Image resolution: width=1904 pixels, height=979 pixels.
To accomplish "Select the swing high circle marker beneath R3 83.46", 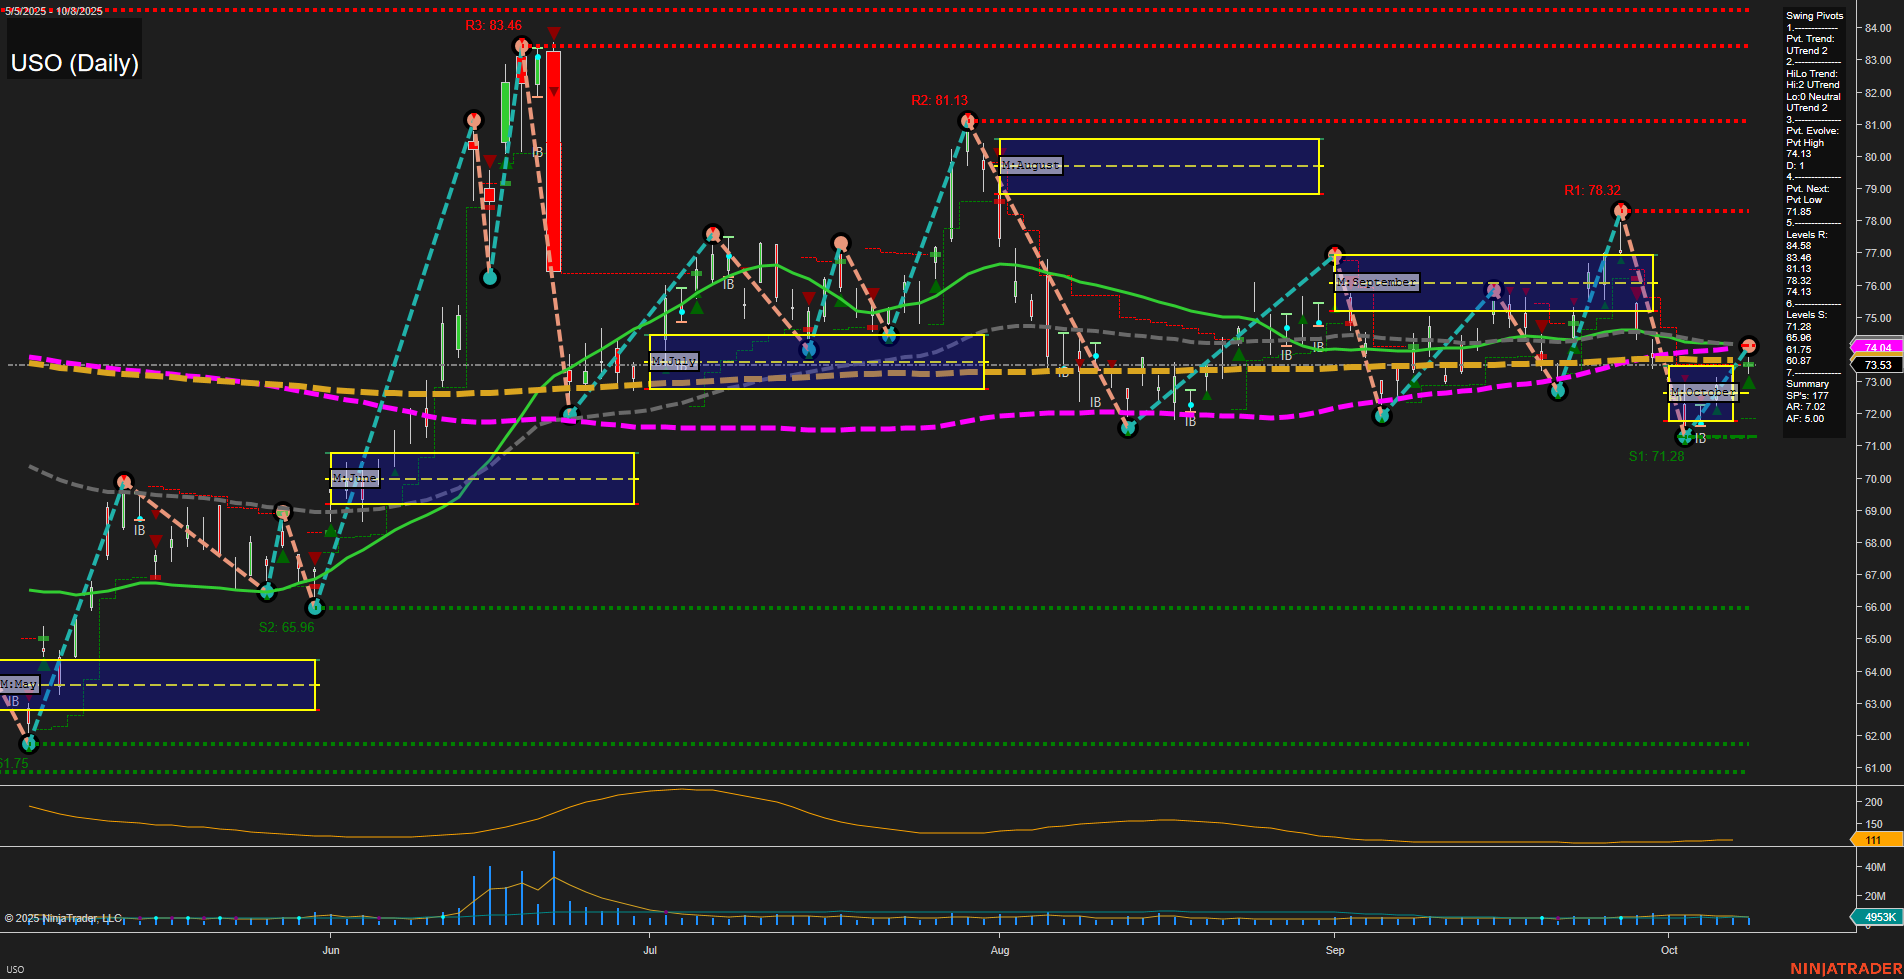I will click(x=521, y=46).
